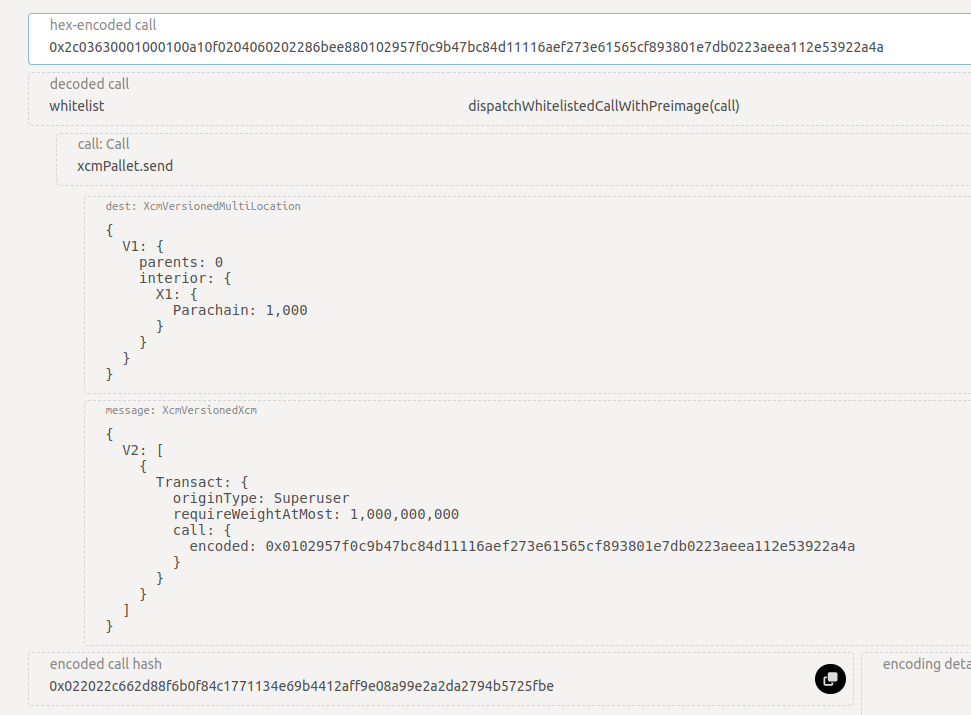
Task: Click the call: Call label
Action: tap(103, 144)
